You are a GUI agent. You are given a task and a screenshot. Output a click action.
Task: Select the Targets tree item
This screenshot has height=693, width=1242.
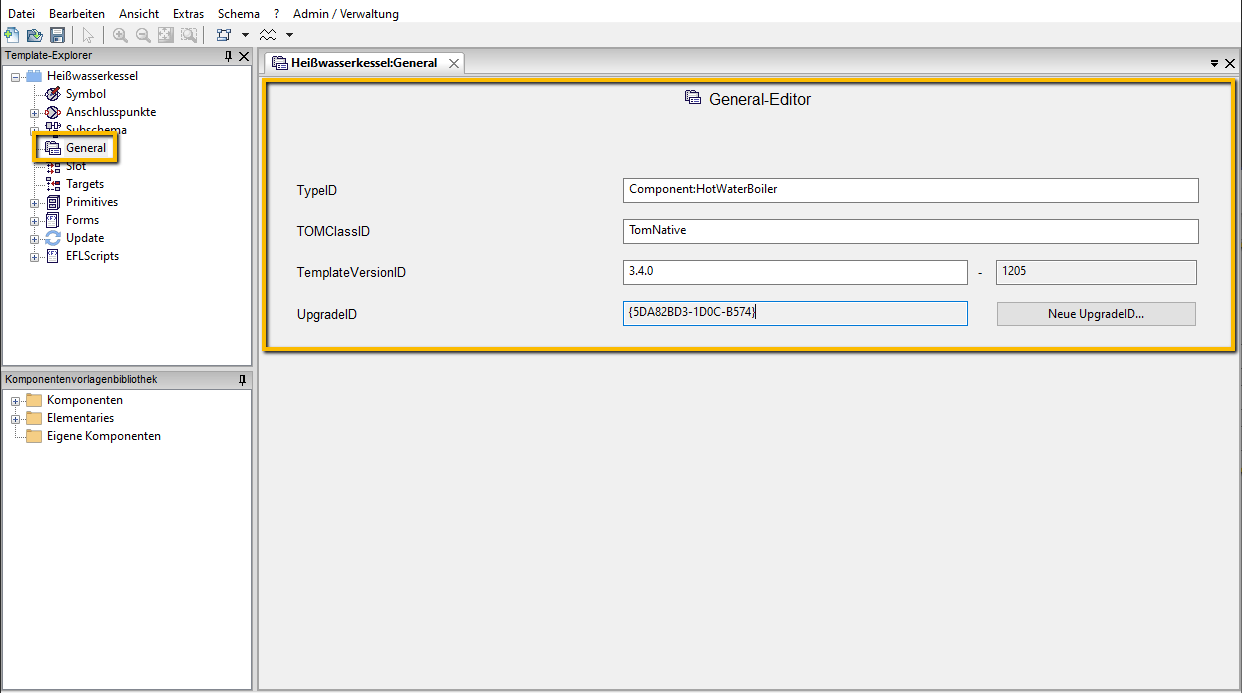(x=85, y=184)
